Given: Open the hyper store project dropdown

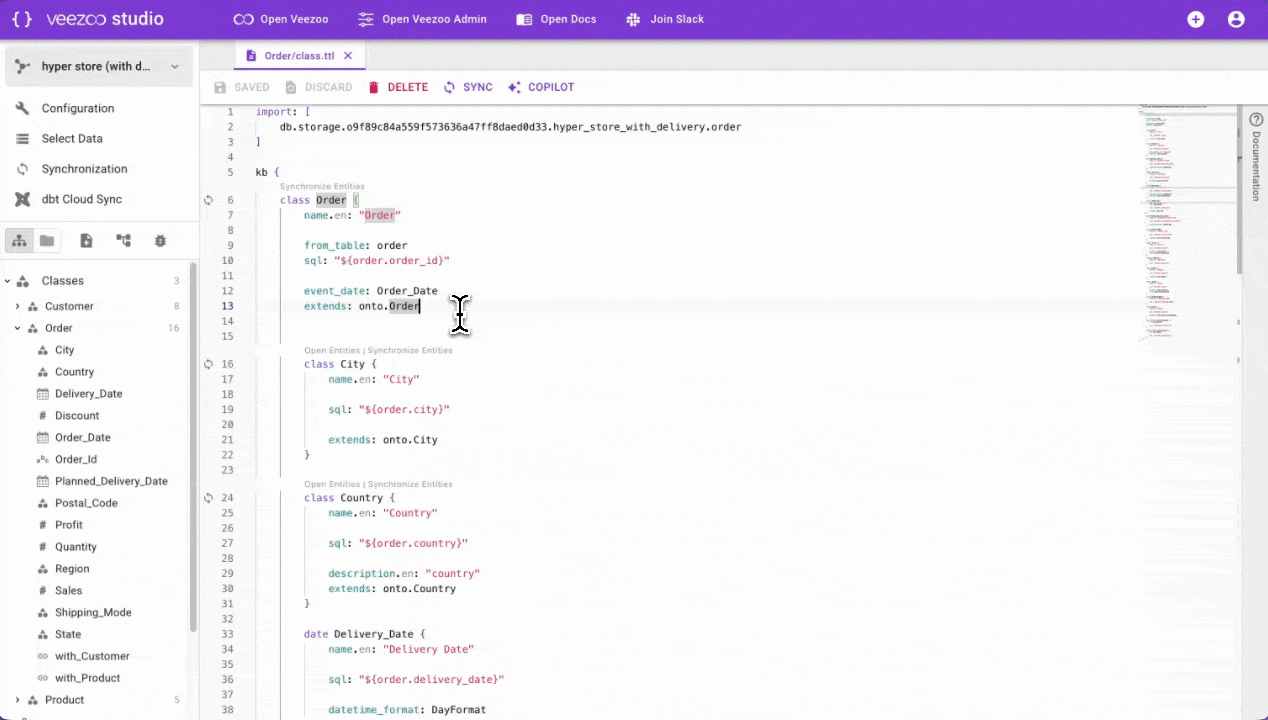Looking at the screenshot, I should point(98,67).
